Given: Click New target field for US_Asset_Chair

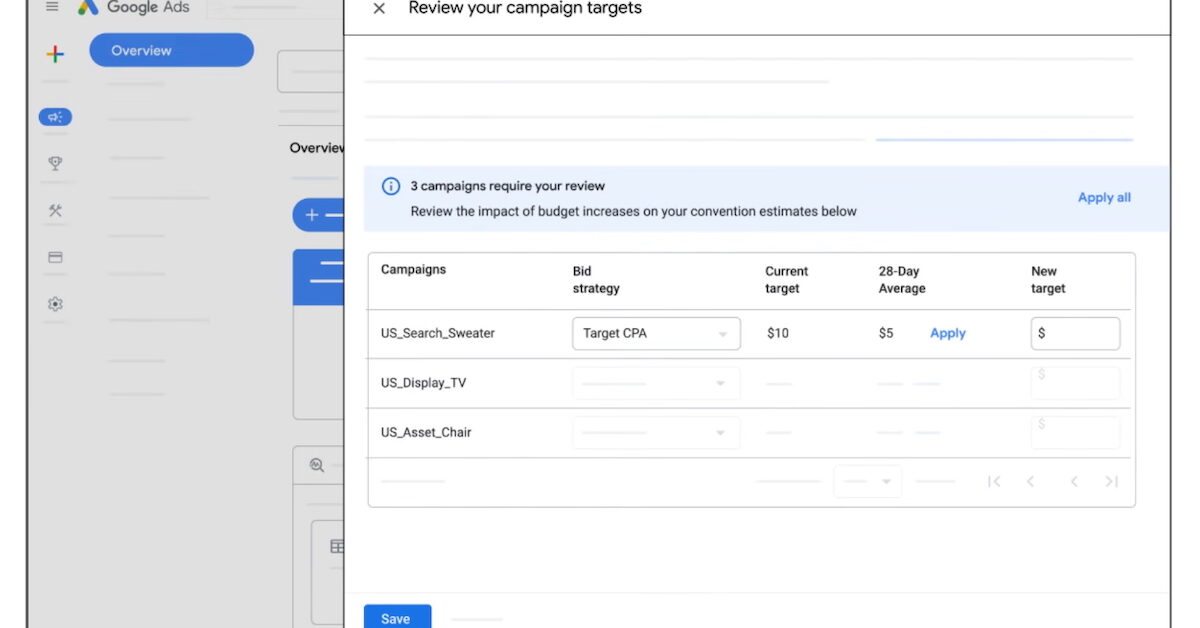Looking at the screenshot, I should click(1075, 432).
